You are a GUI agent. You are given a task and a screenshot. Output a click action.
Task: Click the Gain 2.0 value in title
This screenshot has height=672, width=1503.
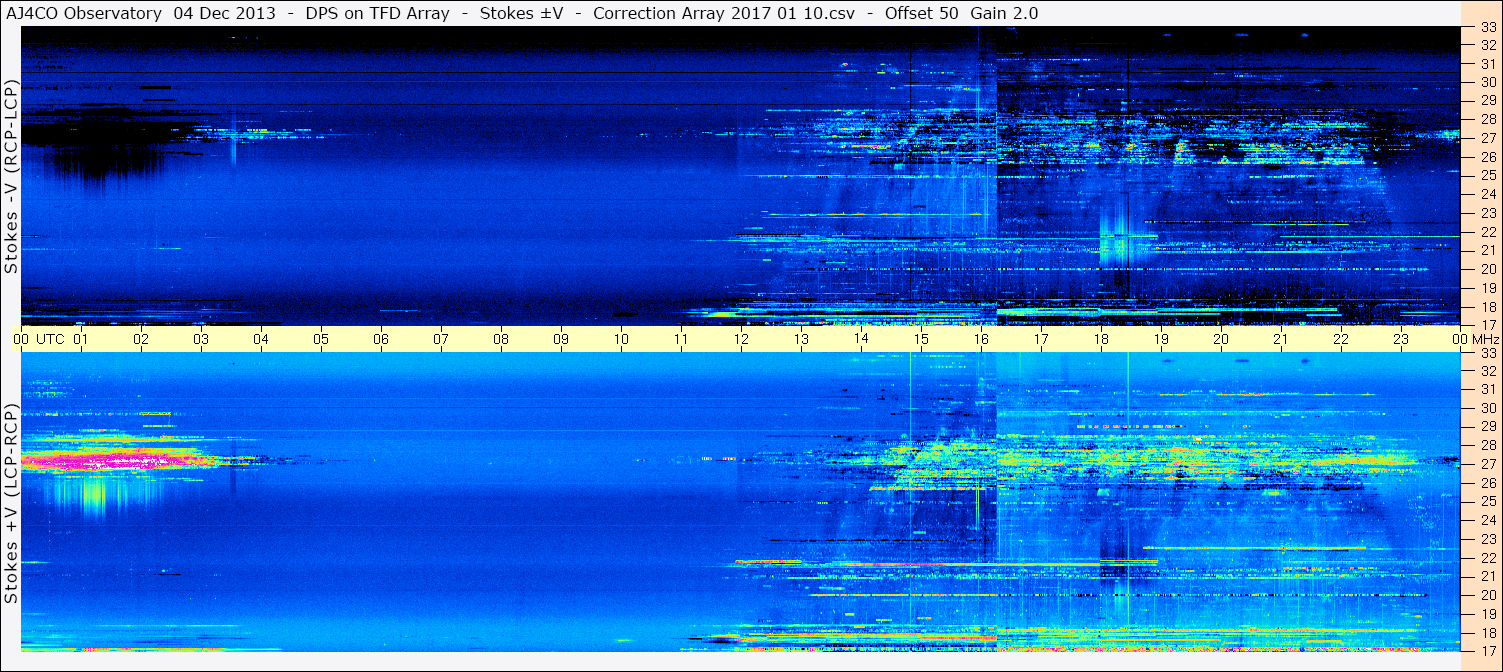coord(1003,13)
